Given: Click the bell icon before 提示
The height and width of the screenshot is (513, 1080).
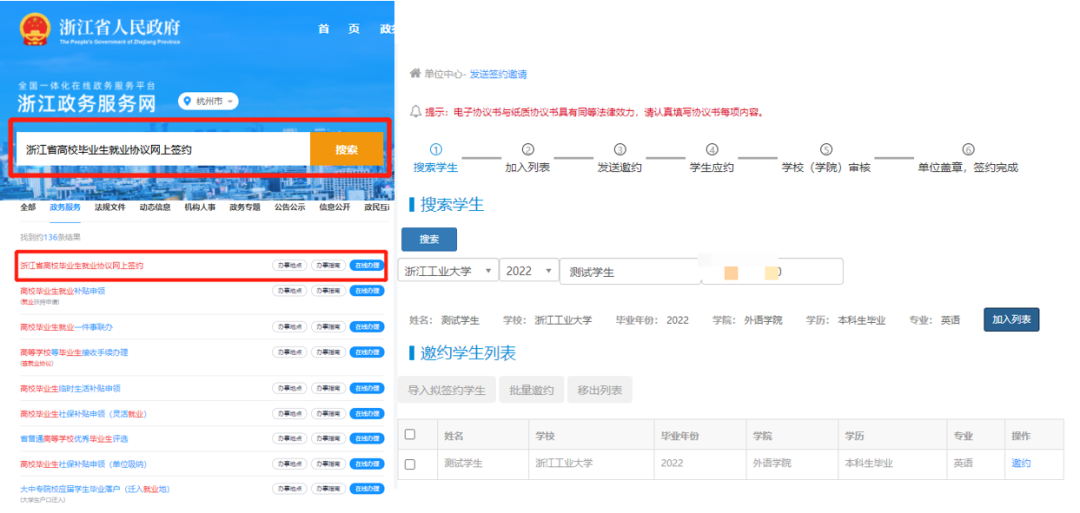Looking at the screenshot, I should (x=415, y=112).
